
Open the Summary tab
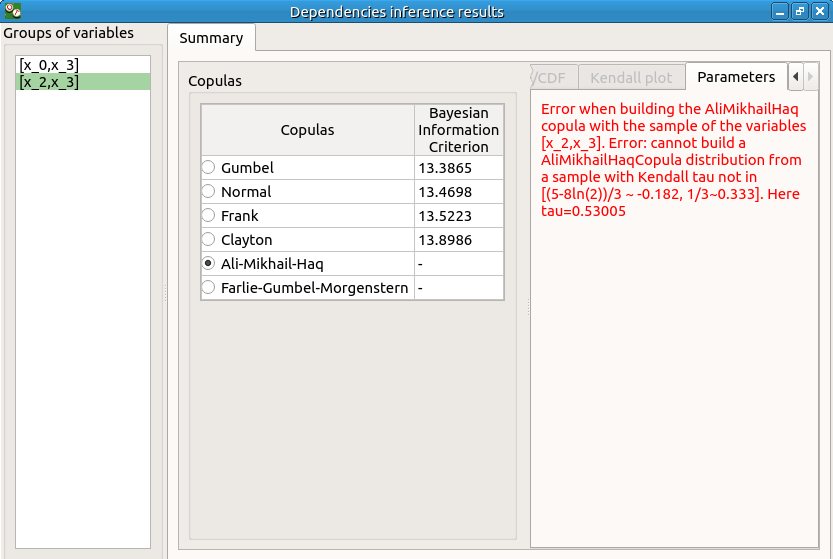(211, 38)
